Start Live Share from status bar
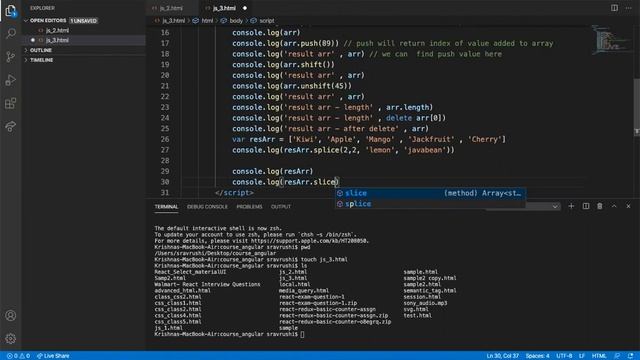 [53, 356]
